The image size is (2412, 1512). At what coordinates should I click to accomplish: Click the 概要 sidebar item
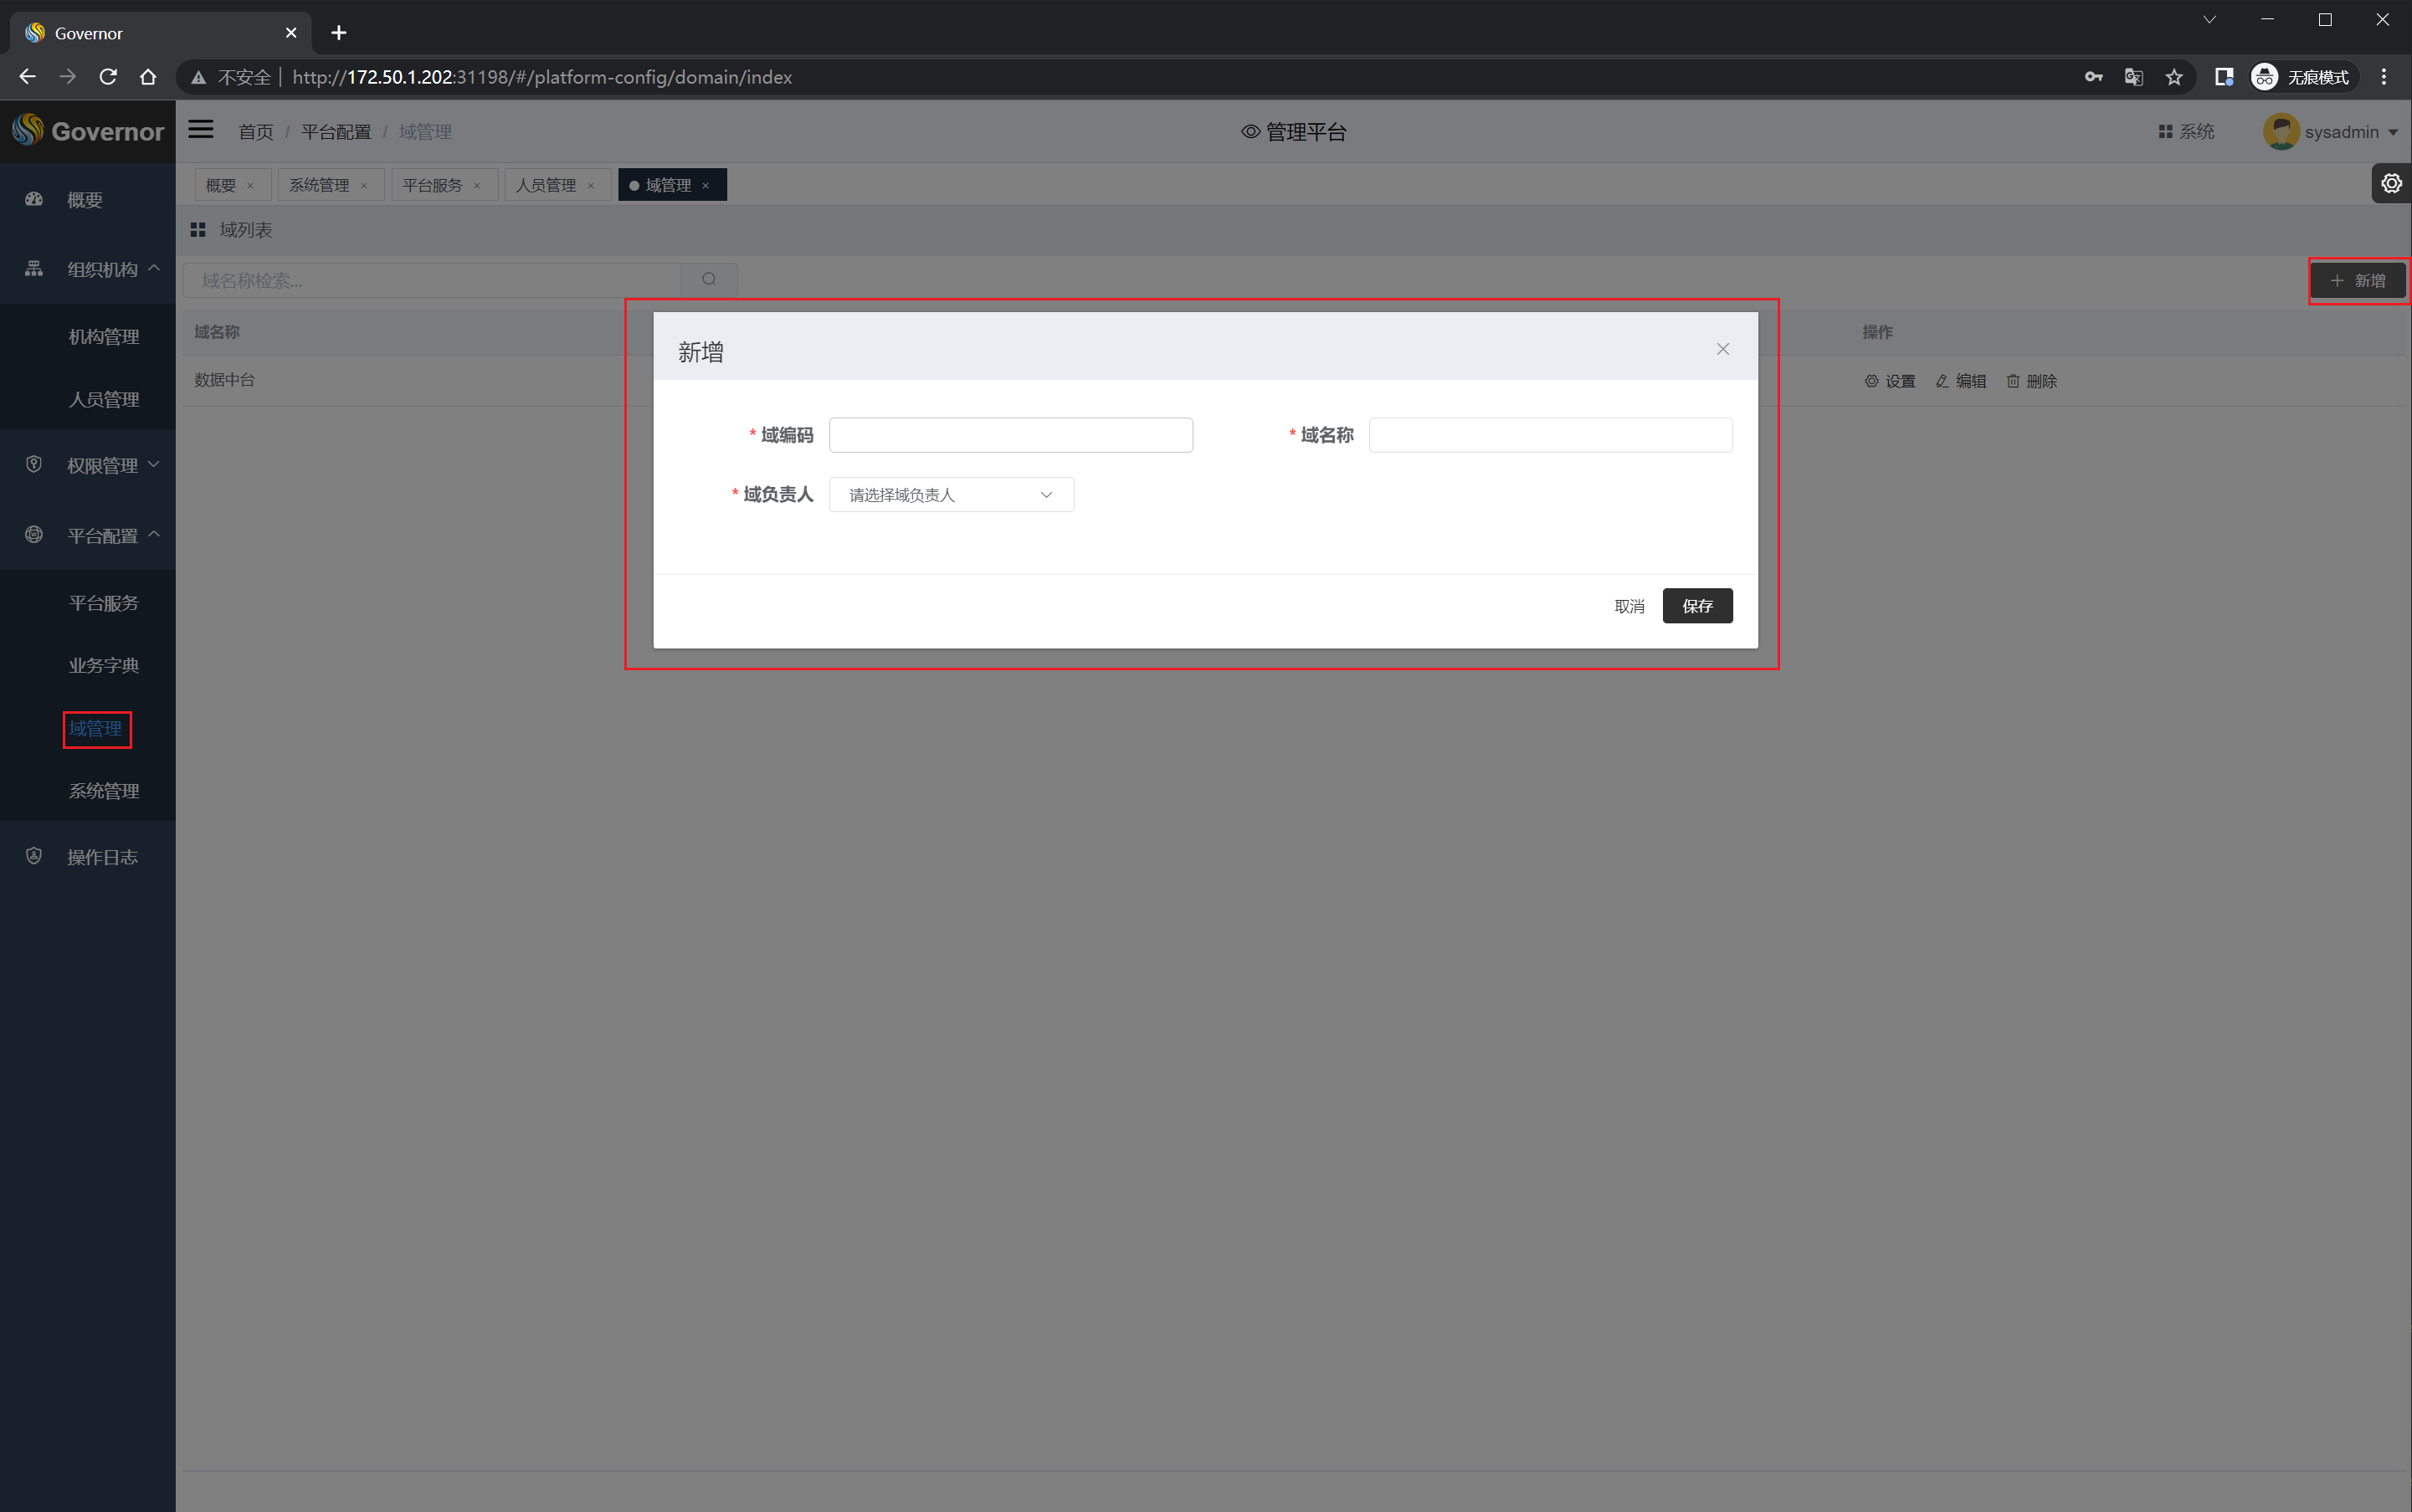87,200
